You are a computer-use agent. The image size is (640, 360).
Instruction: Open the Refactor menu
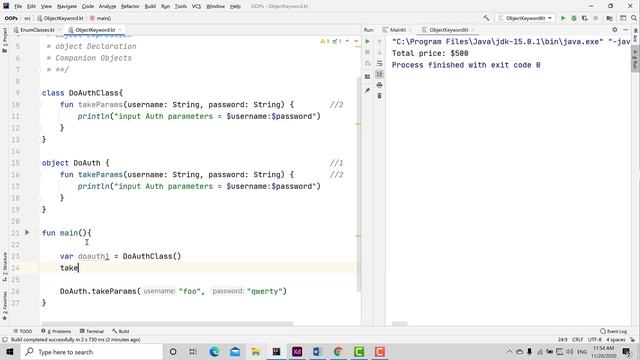[130, 6]
